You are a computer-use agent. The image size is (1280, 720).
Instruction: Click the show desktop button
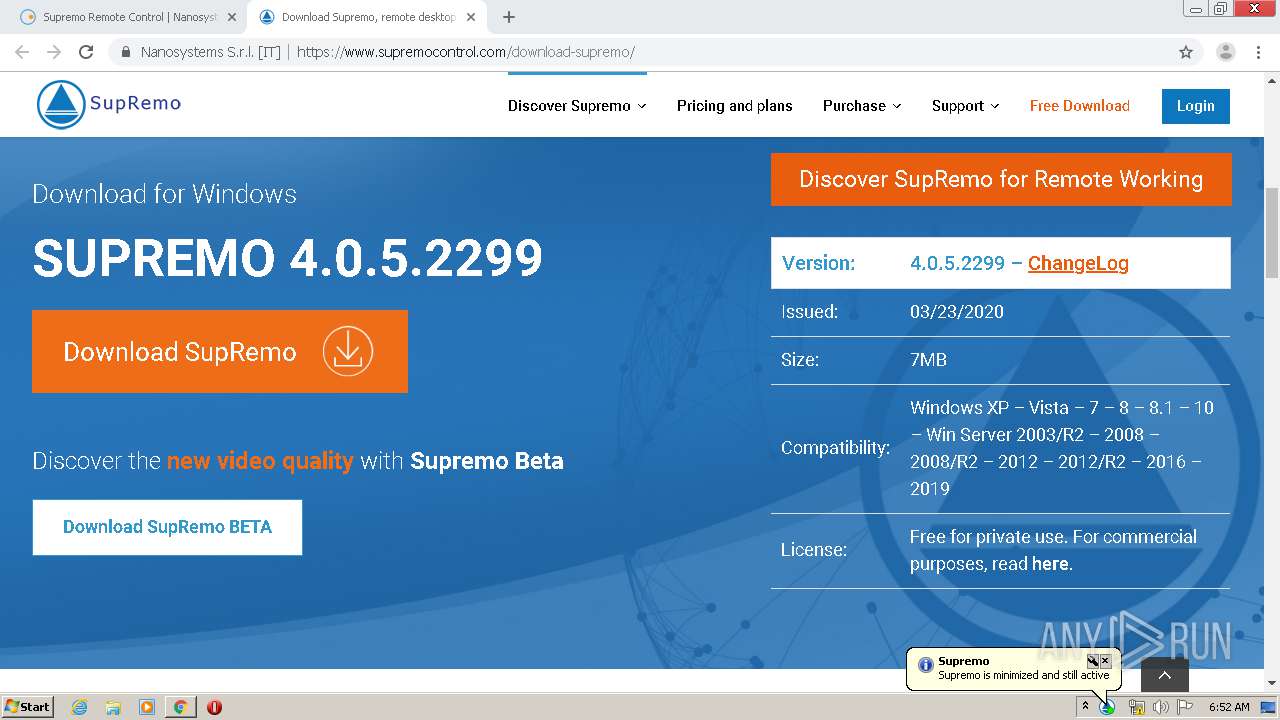[1269, 707]
